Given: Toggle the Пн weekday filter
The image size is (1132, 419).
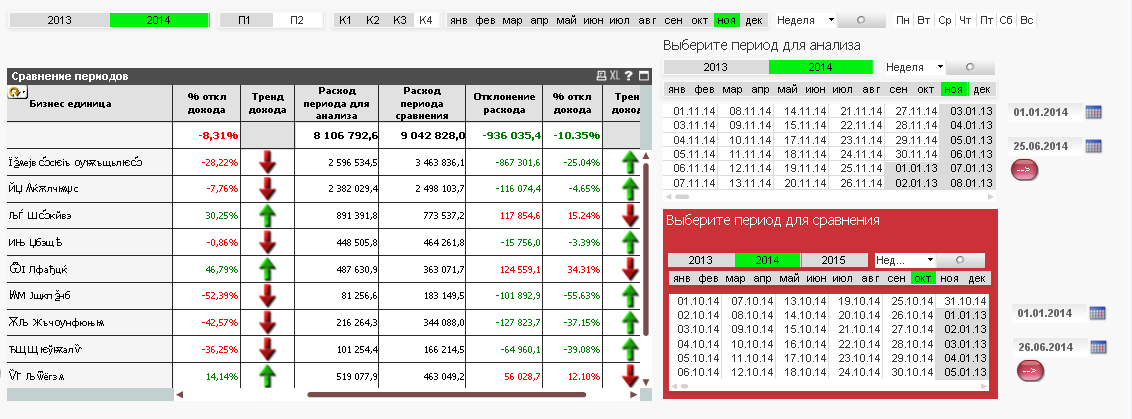Looking at the screenshot, I should coord(903,20).
